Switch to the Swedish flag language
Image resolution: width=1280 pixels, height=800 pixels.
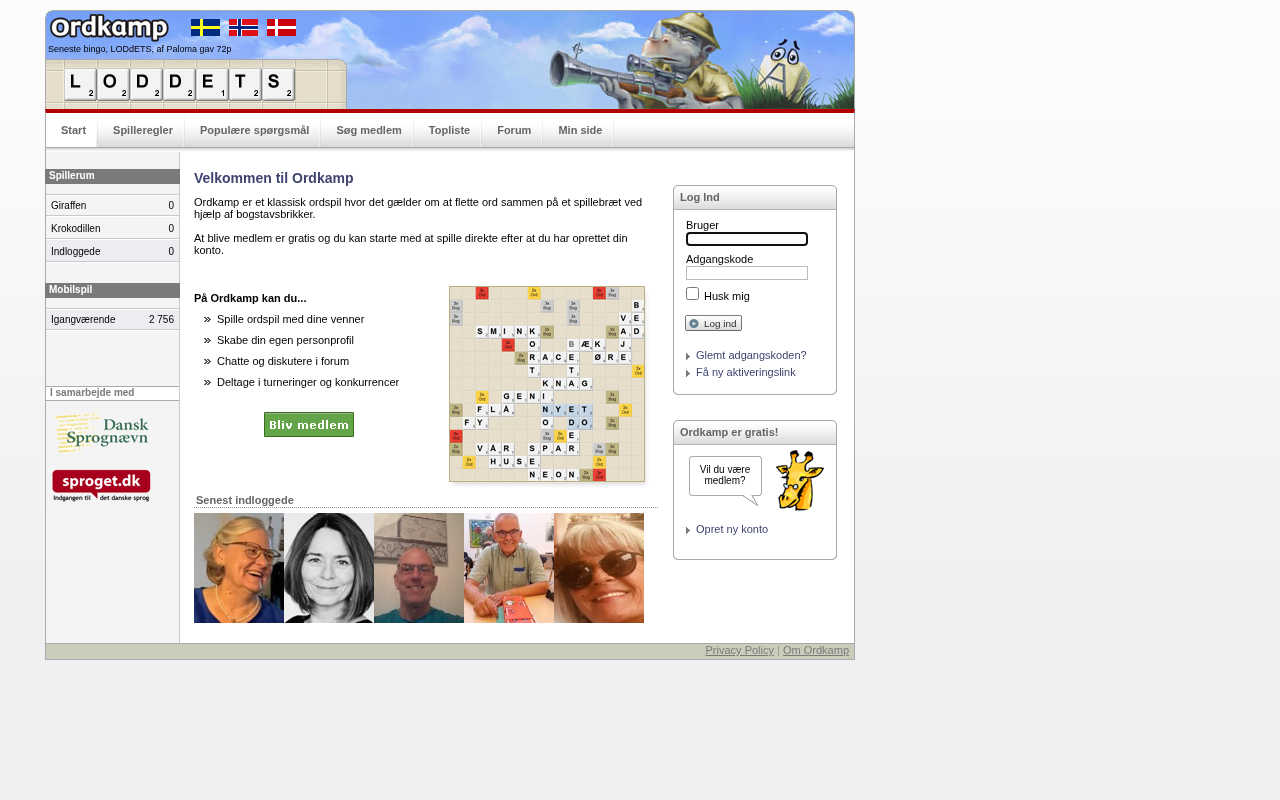tap(205, 28)
